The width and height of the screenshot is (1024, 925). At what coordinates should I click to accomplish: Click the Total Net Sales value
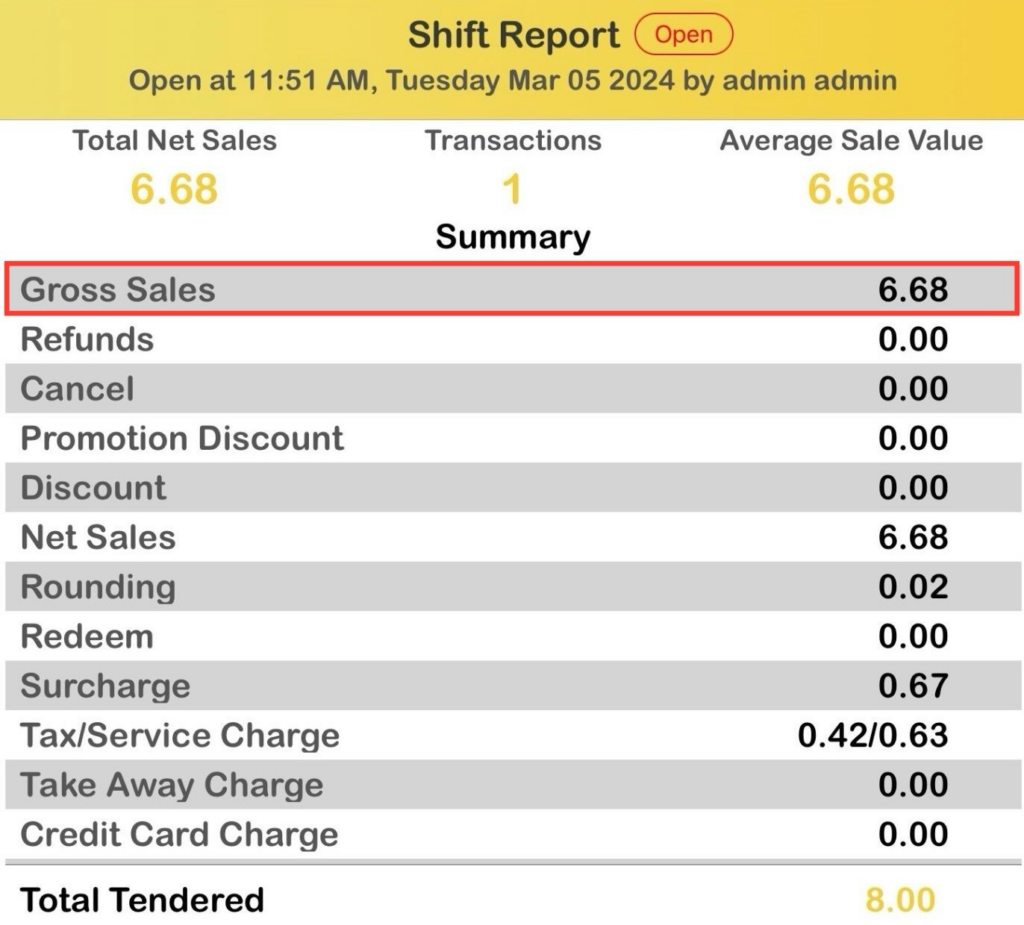pos(174,189)
